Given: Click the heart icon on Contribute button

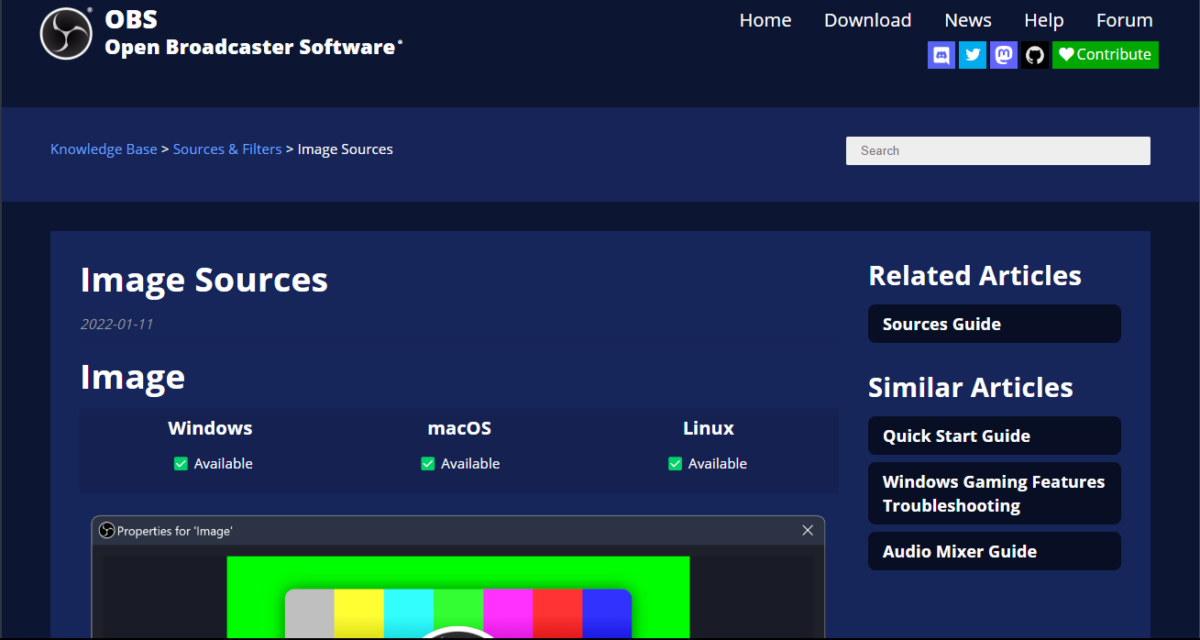Looking at the screenshot, I should point(1066,55).
